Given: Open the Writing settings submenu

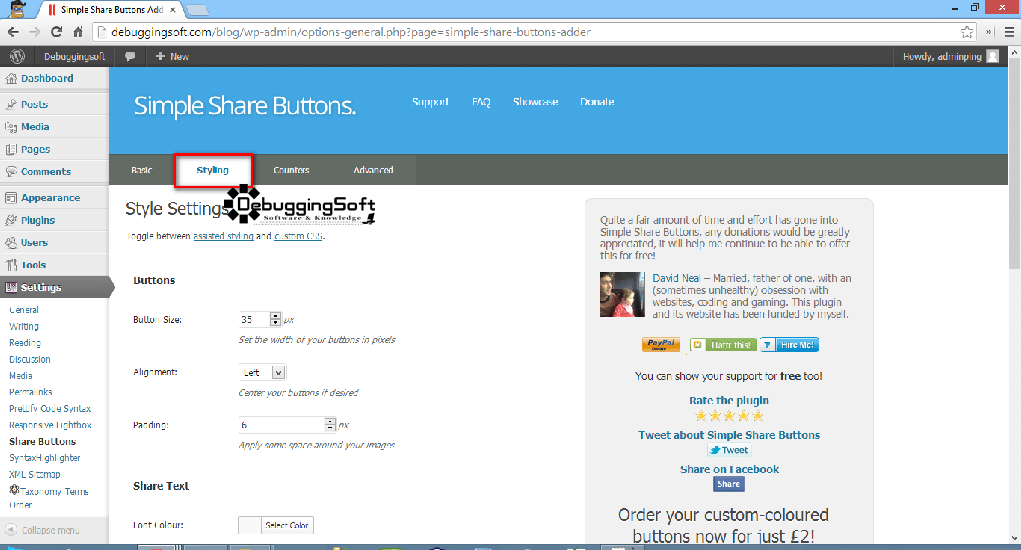Looking at the screenshot, I should [24, 326].
